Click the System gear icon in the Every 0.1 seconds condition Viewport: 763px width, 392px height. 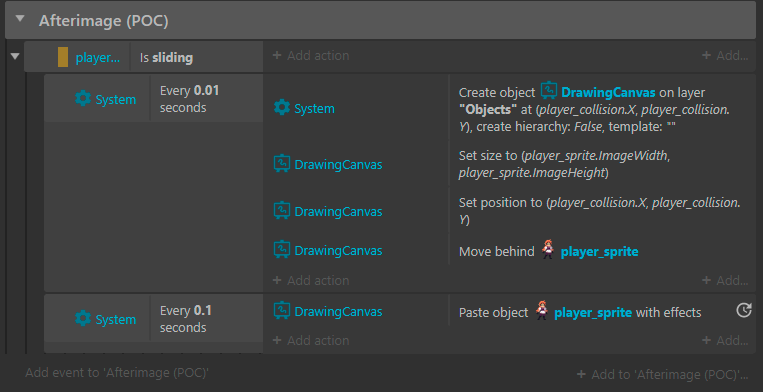point(83,319)
